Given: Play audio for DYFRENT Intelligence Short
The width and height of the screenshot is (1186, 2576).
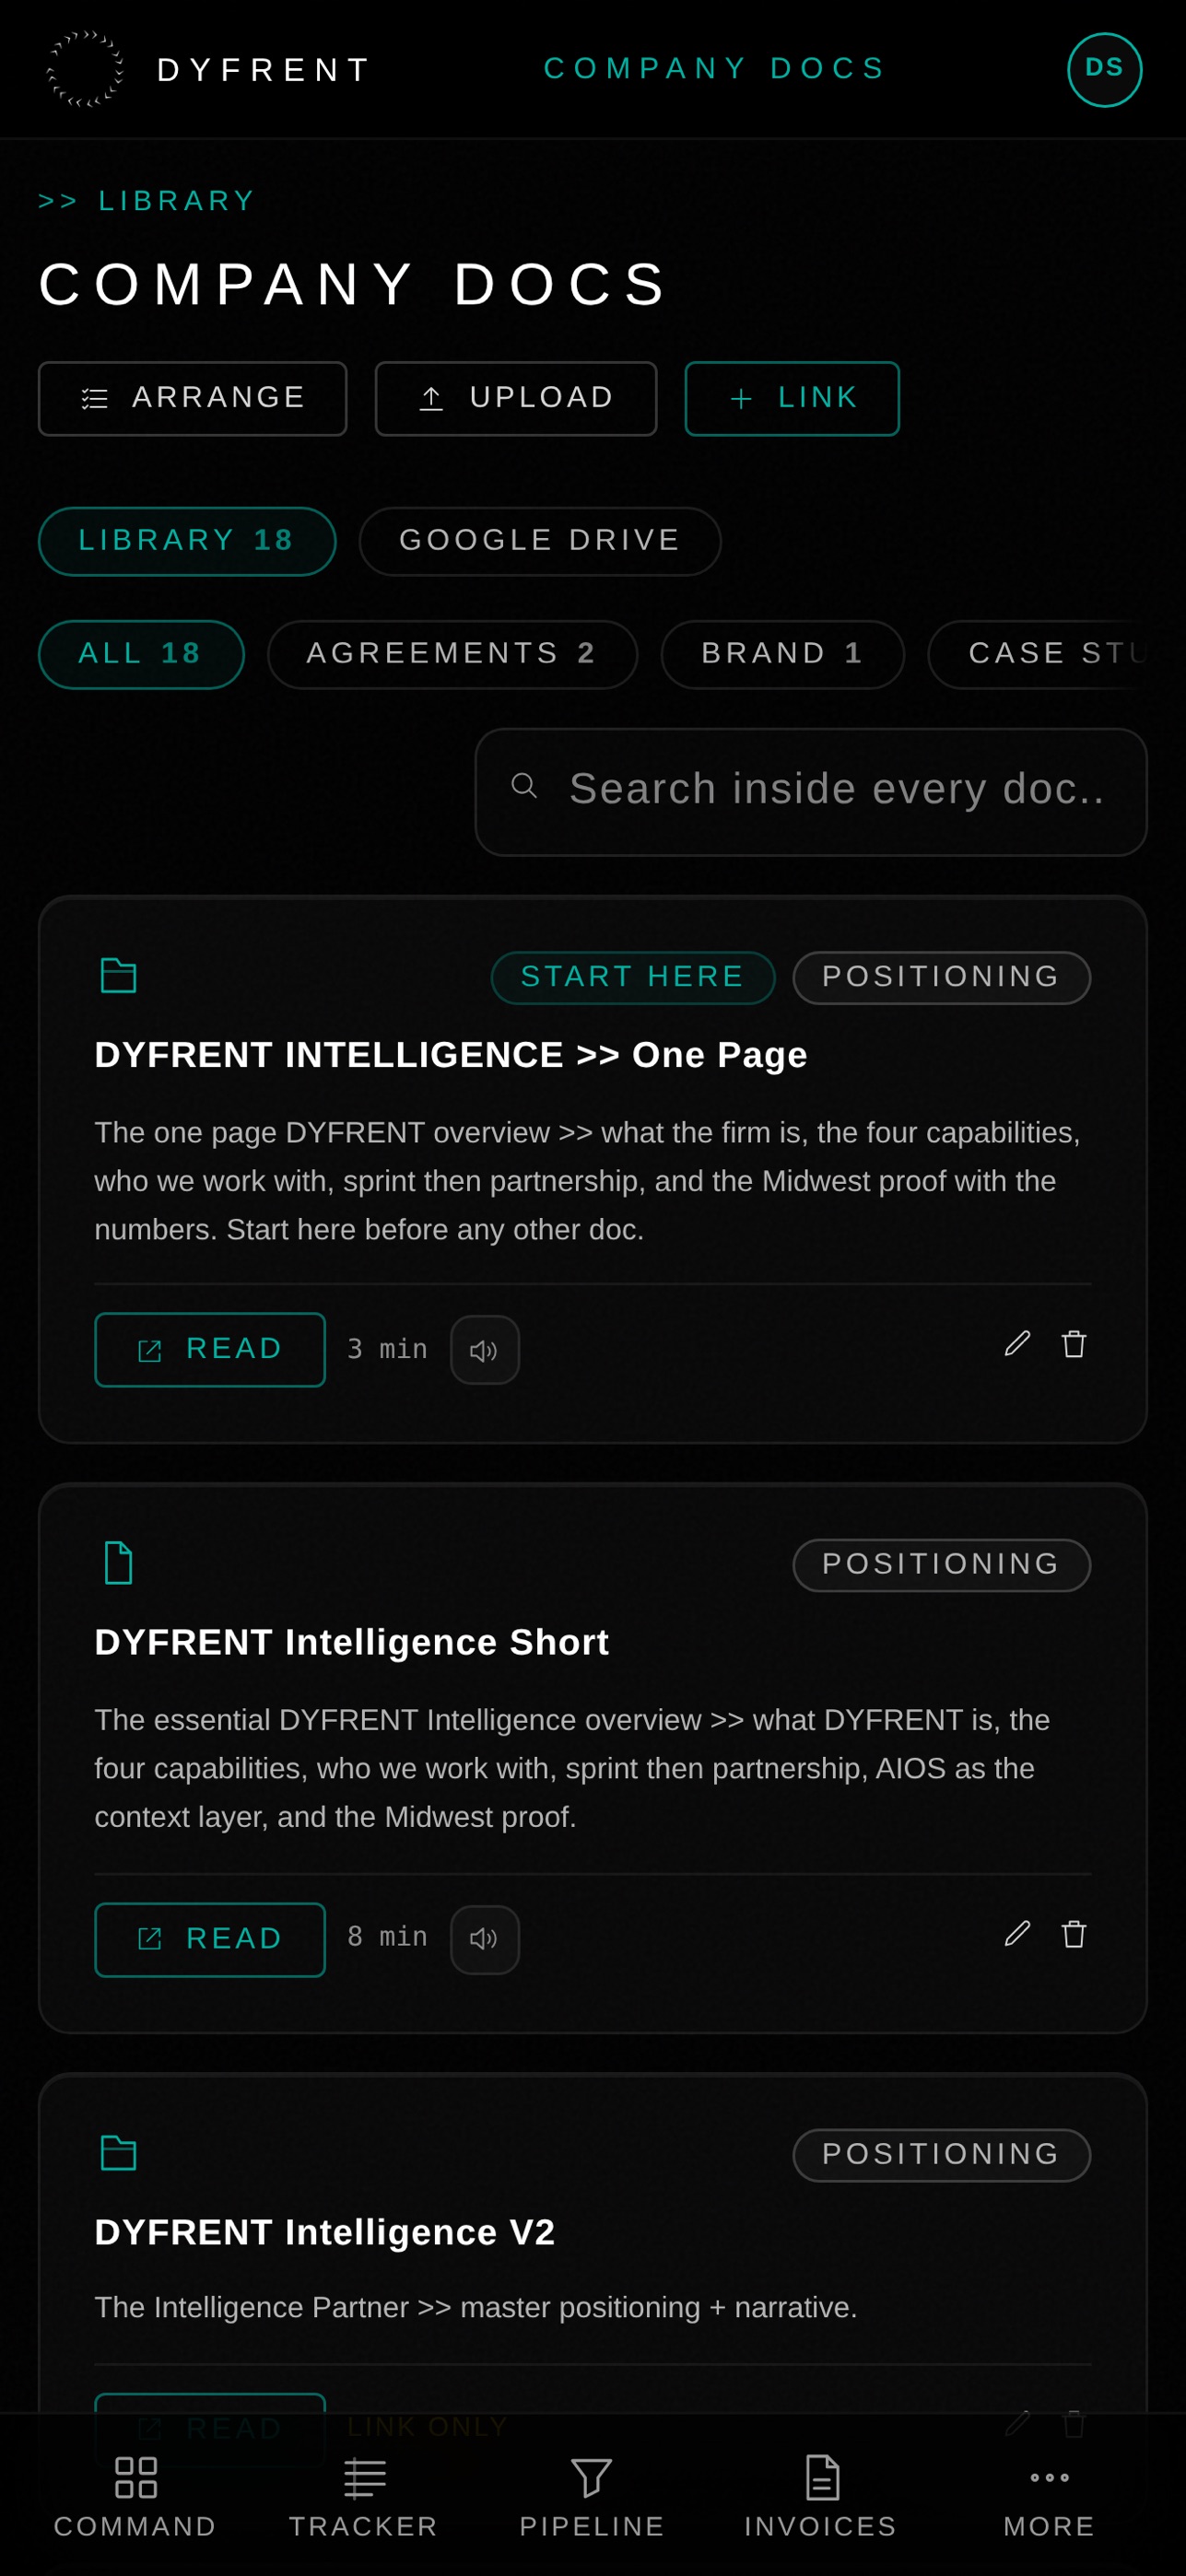Looking at the screenshot, I should 485,1939.
